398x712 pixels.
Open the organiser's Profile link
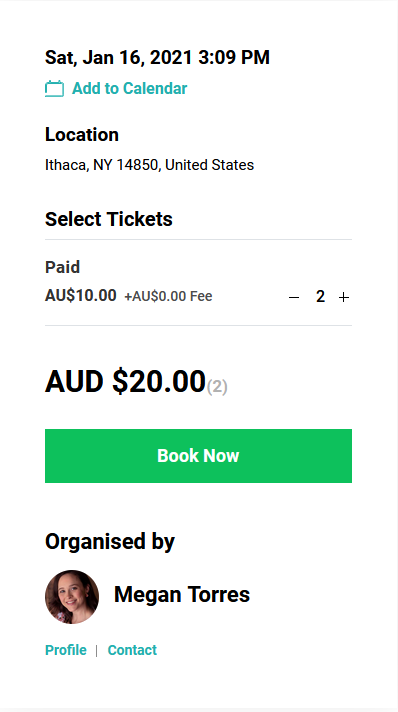pyautogui.click(x=66, y=650)
